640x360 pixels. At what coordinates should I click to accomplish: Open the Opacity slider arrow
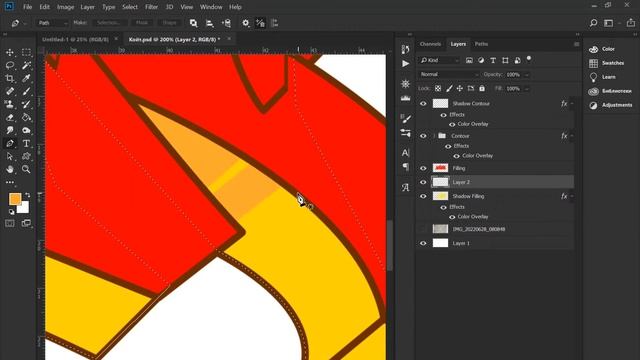(527, 75)
